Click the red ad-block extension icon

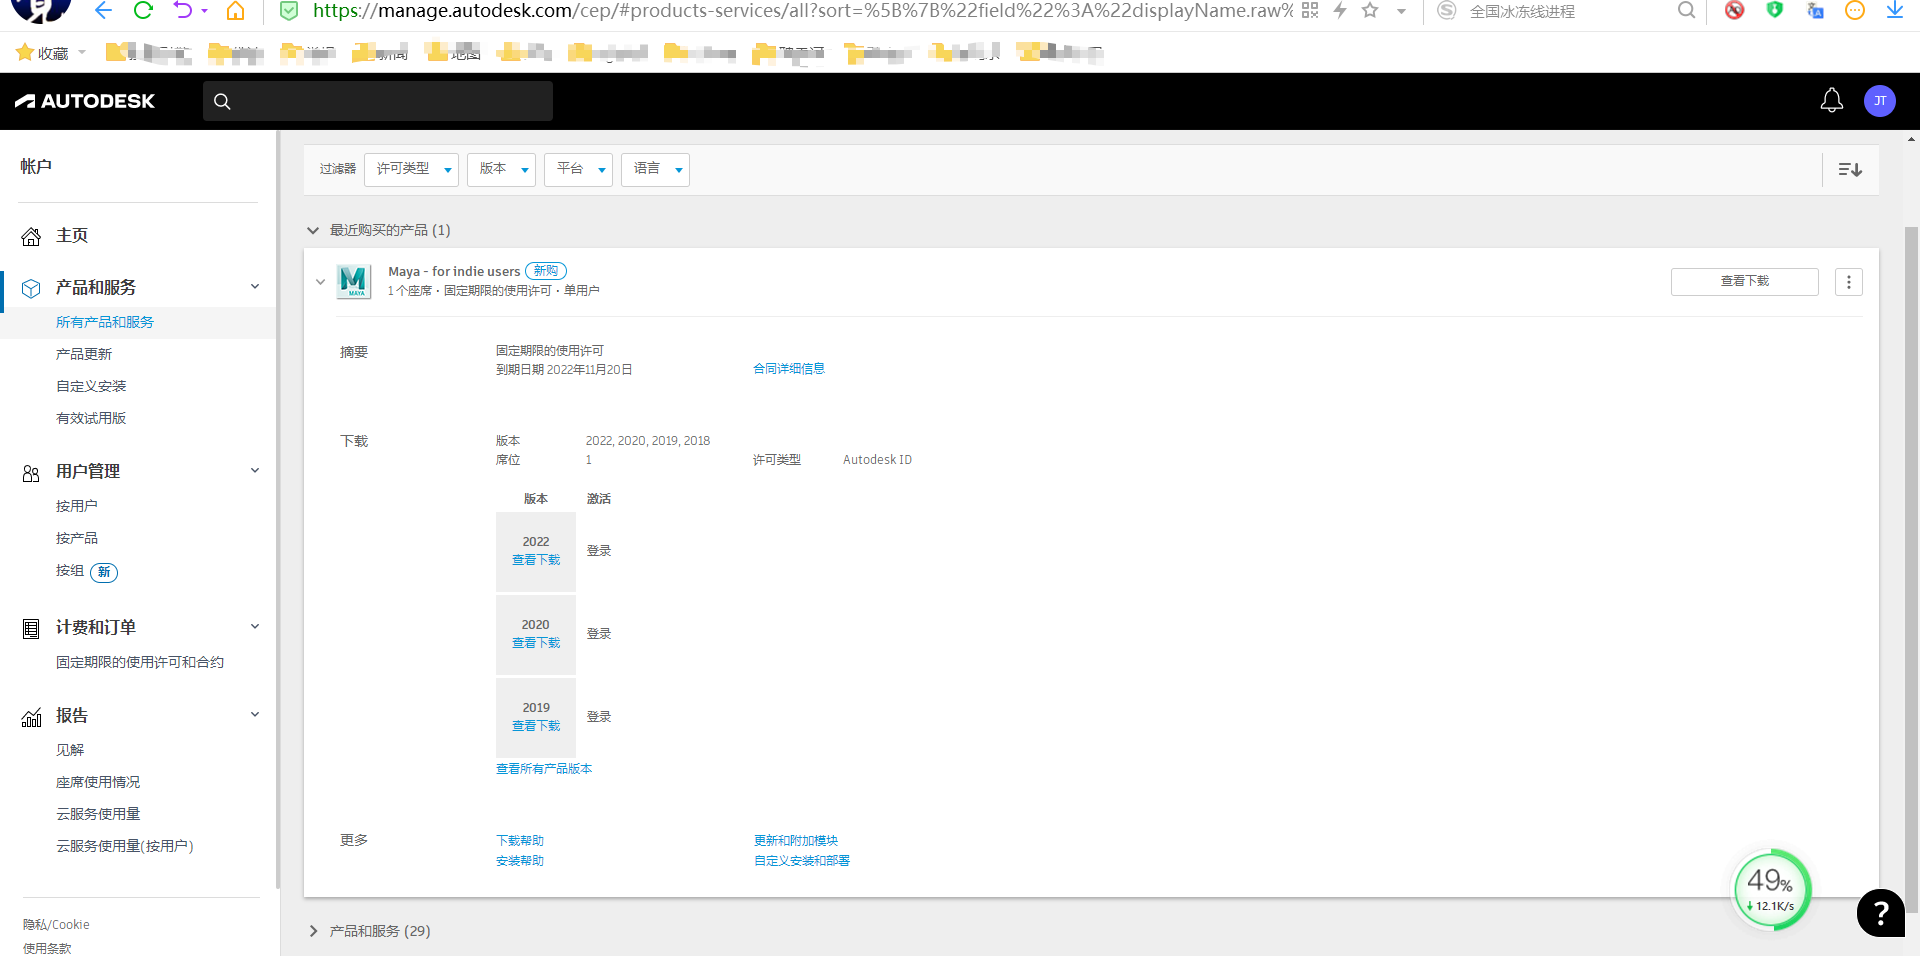coord(1735,11)
